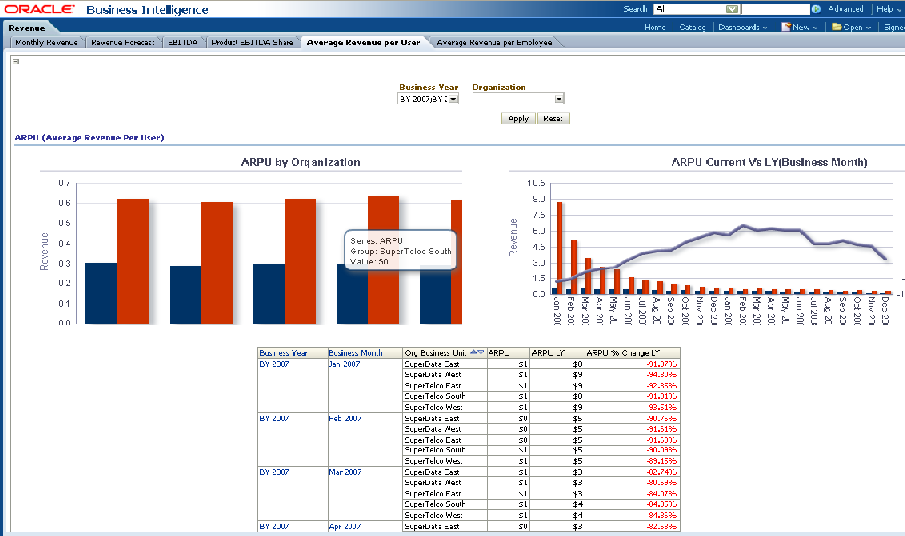Image resolution: width=905 pixels, height=536 pixels.
Task: Expand the Business Year dropdown
Action: [453, 99]
